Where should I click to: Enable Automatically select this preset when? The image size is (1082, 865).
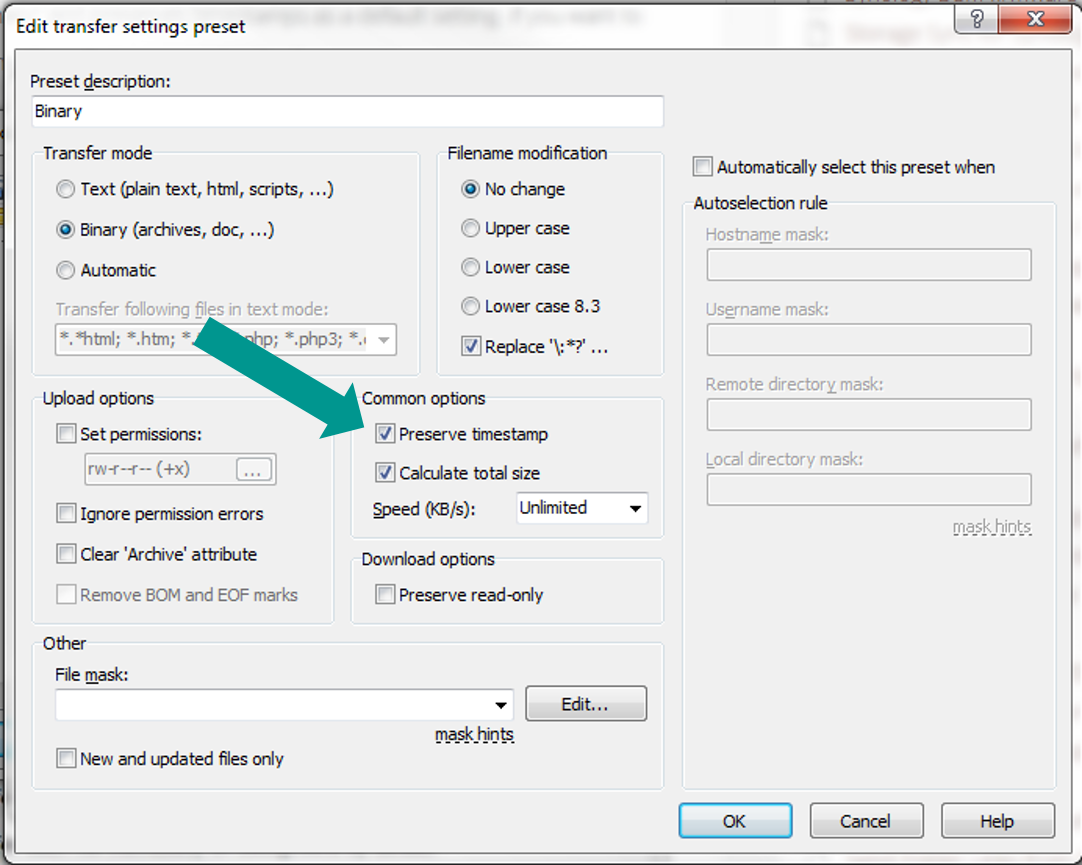(x=703, y=167)
